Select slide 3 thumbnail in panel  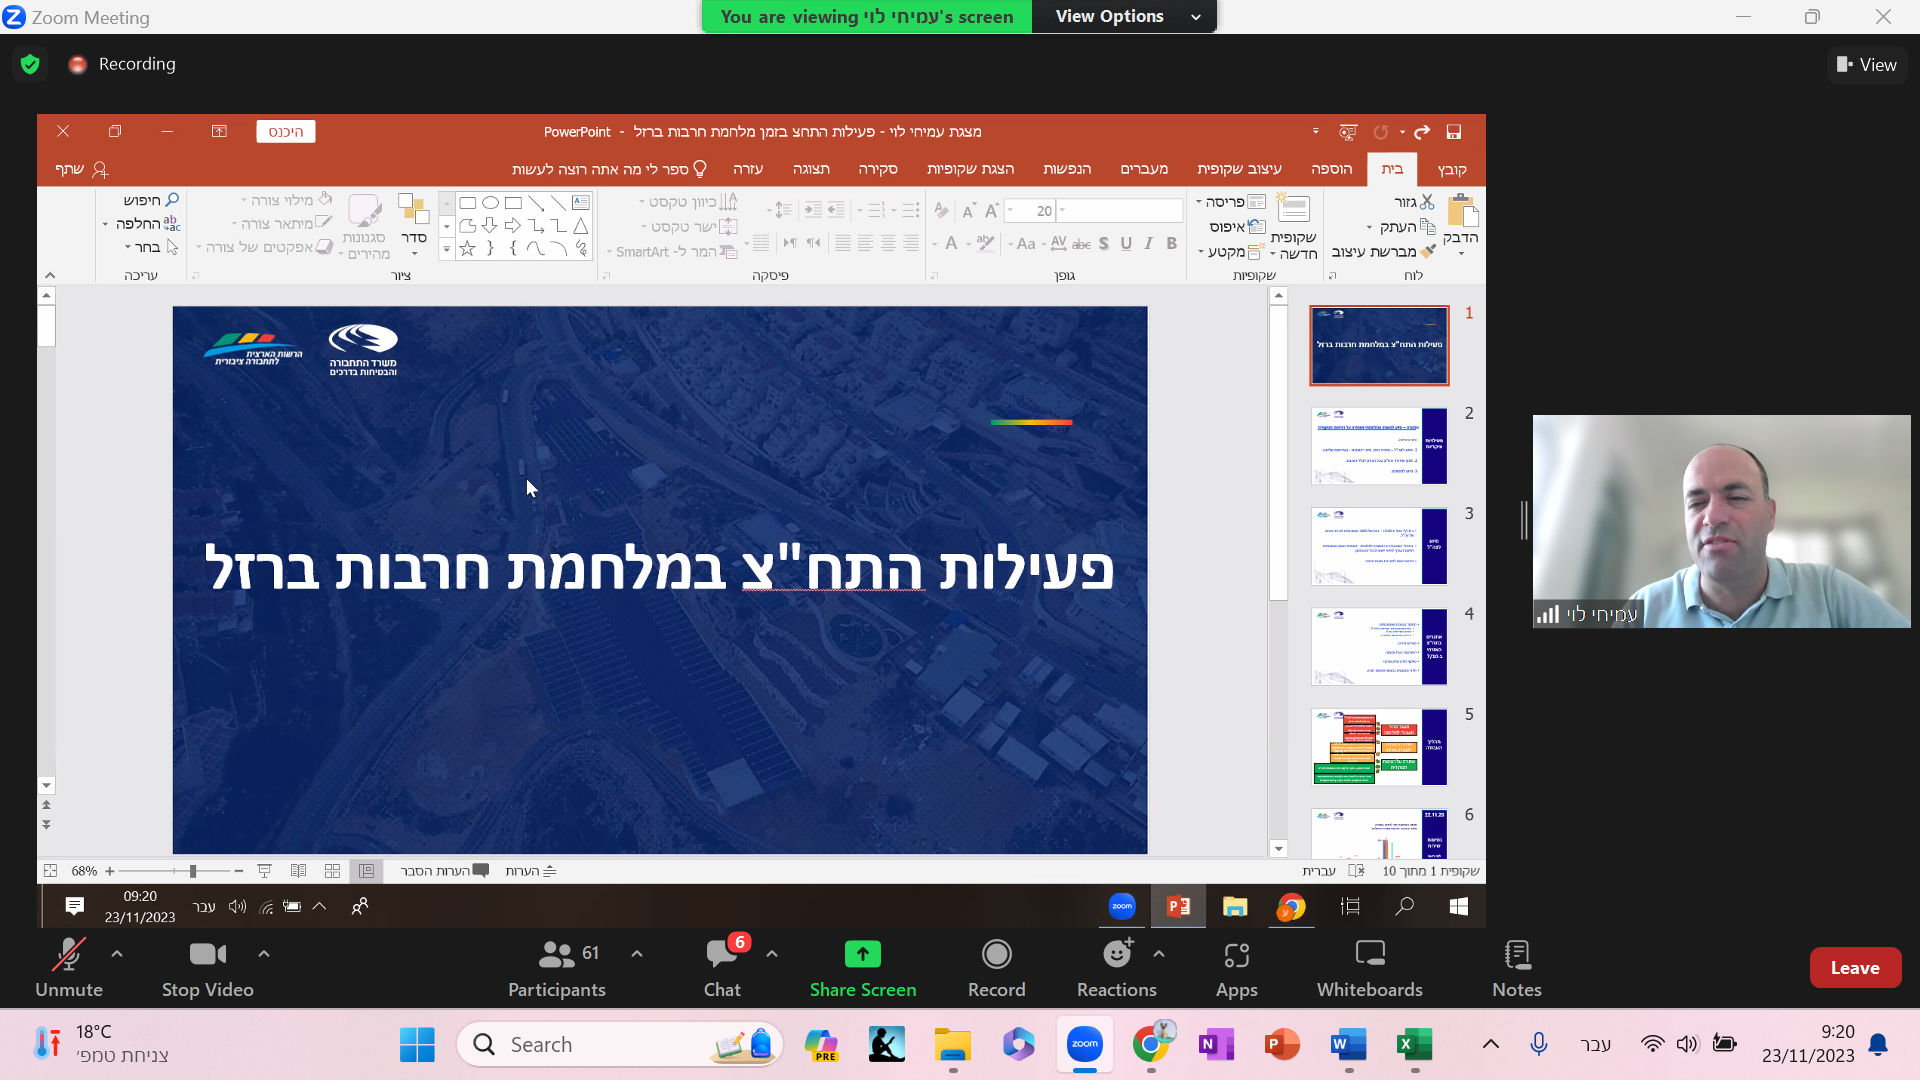[1378, 546]
